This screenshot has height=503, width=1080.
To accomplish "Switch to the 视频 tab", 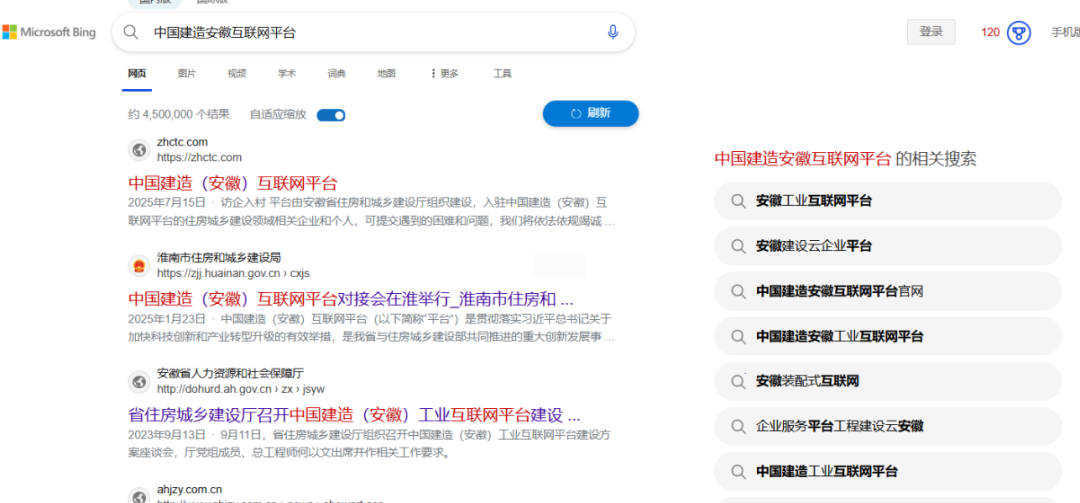I will point(237,74).
